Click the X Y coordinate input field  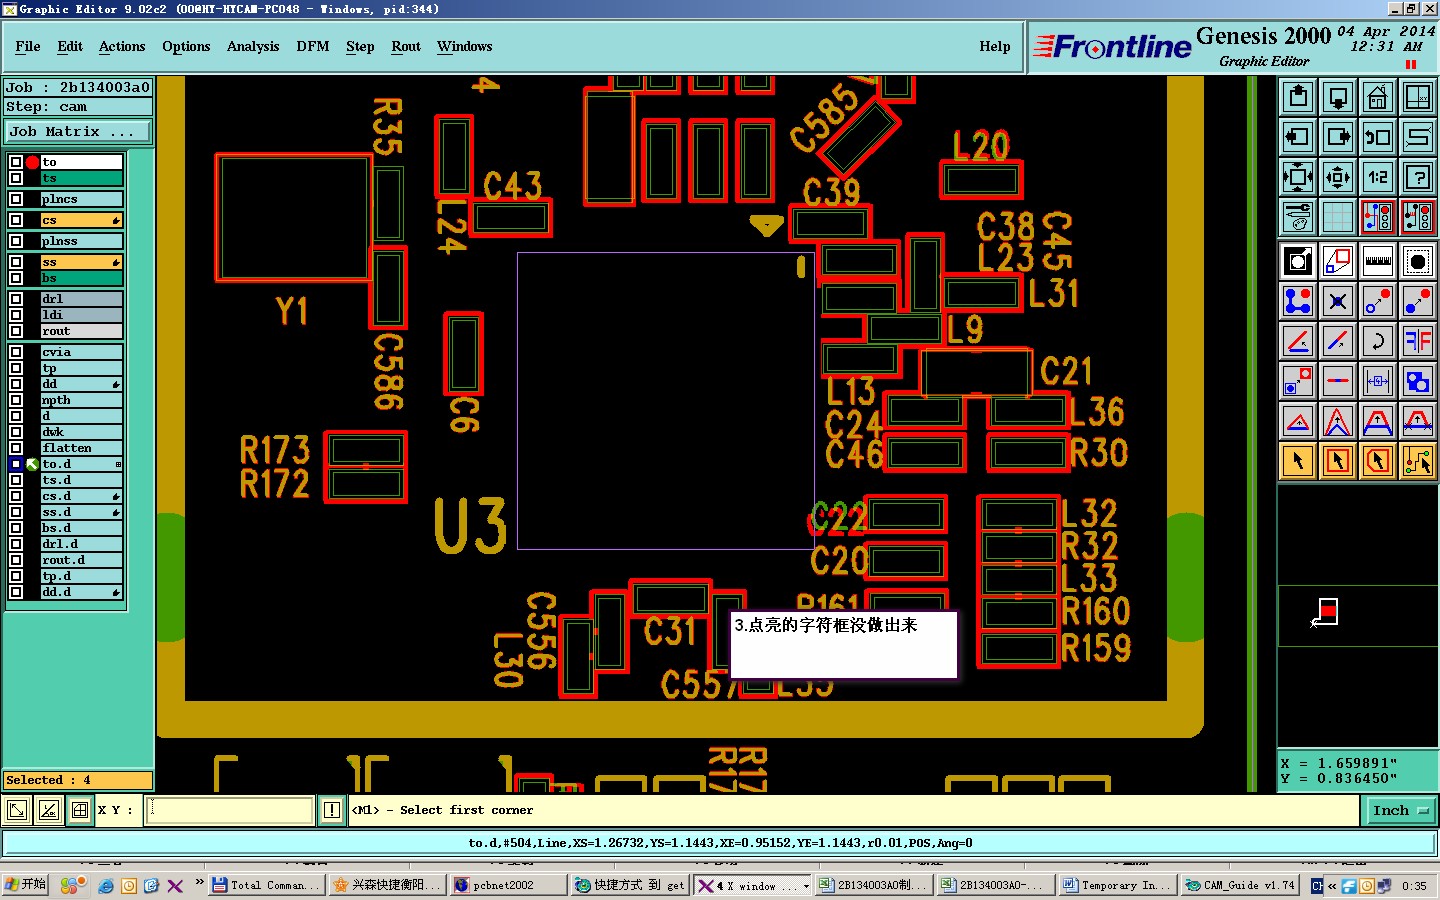tap(230, 810)
